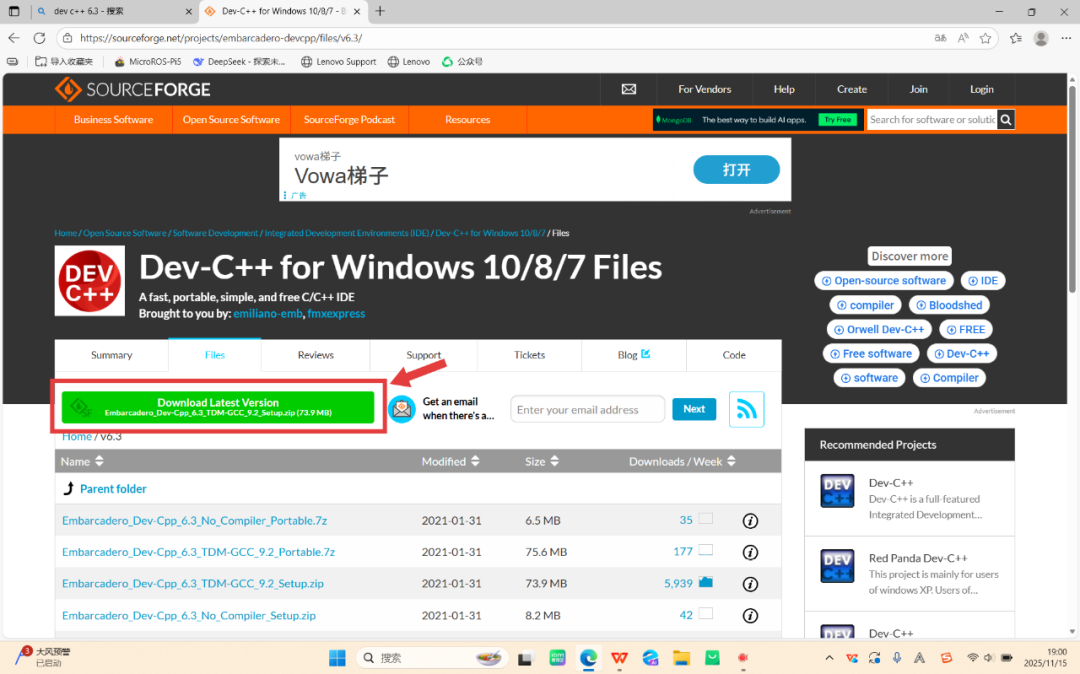The width and height of the screenshot is (1080, 674).
Task: Sort file list by Size
Action: (x=542, y=461)
